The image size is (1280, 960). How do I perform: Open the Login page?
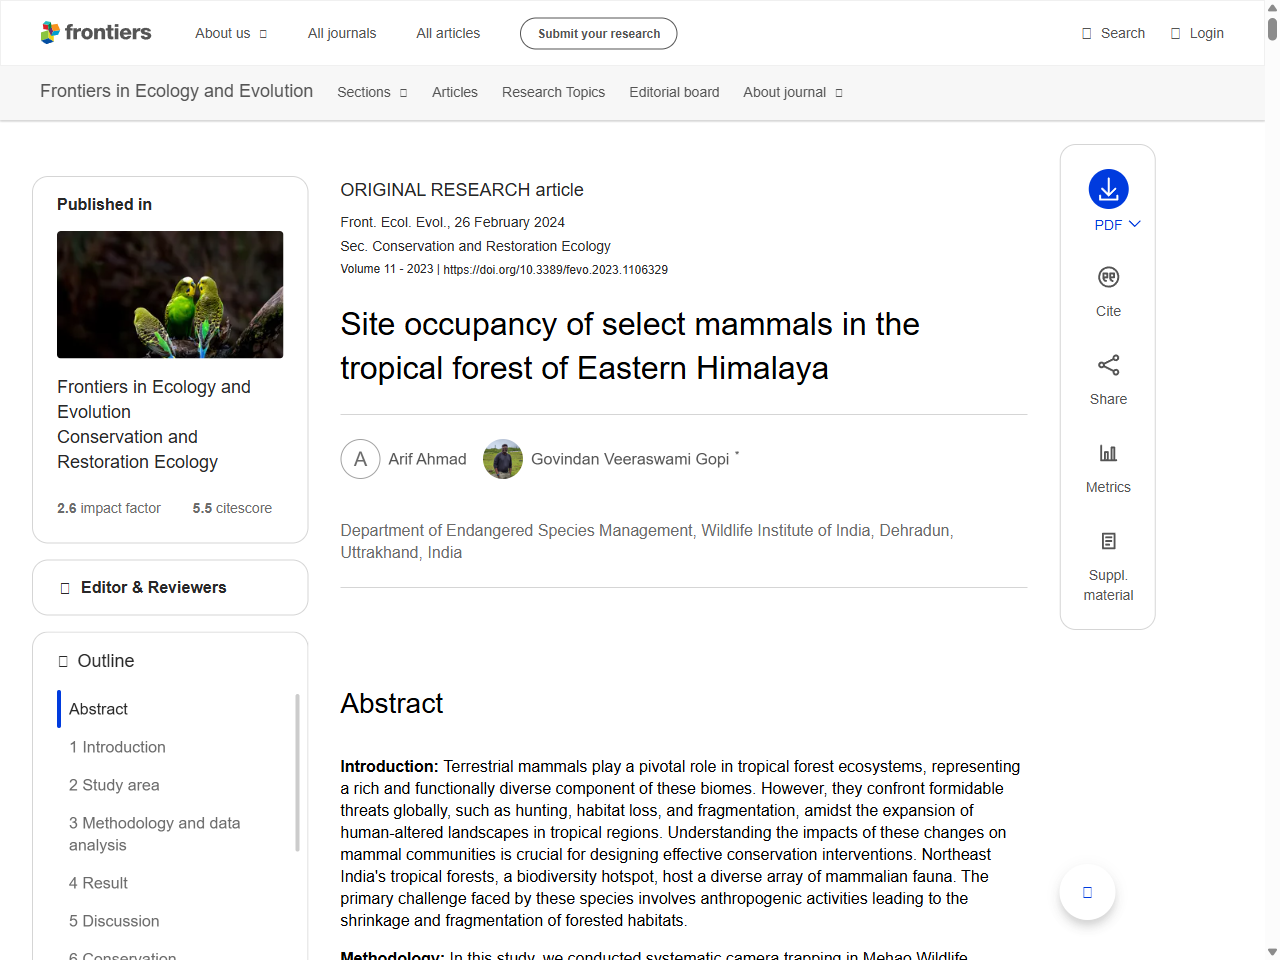coord(1196,33)
